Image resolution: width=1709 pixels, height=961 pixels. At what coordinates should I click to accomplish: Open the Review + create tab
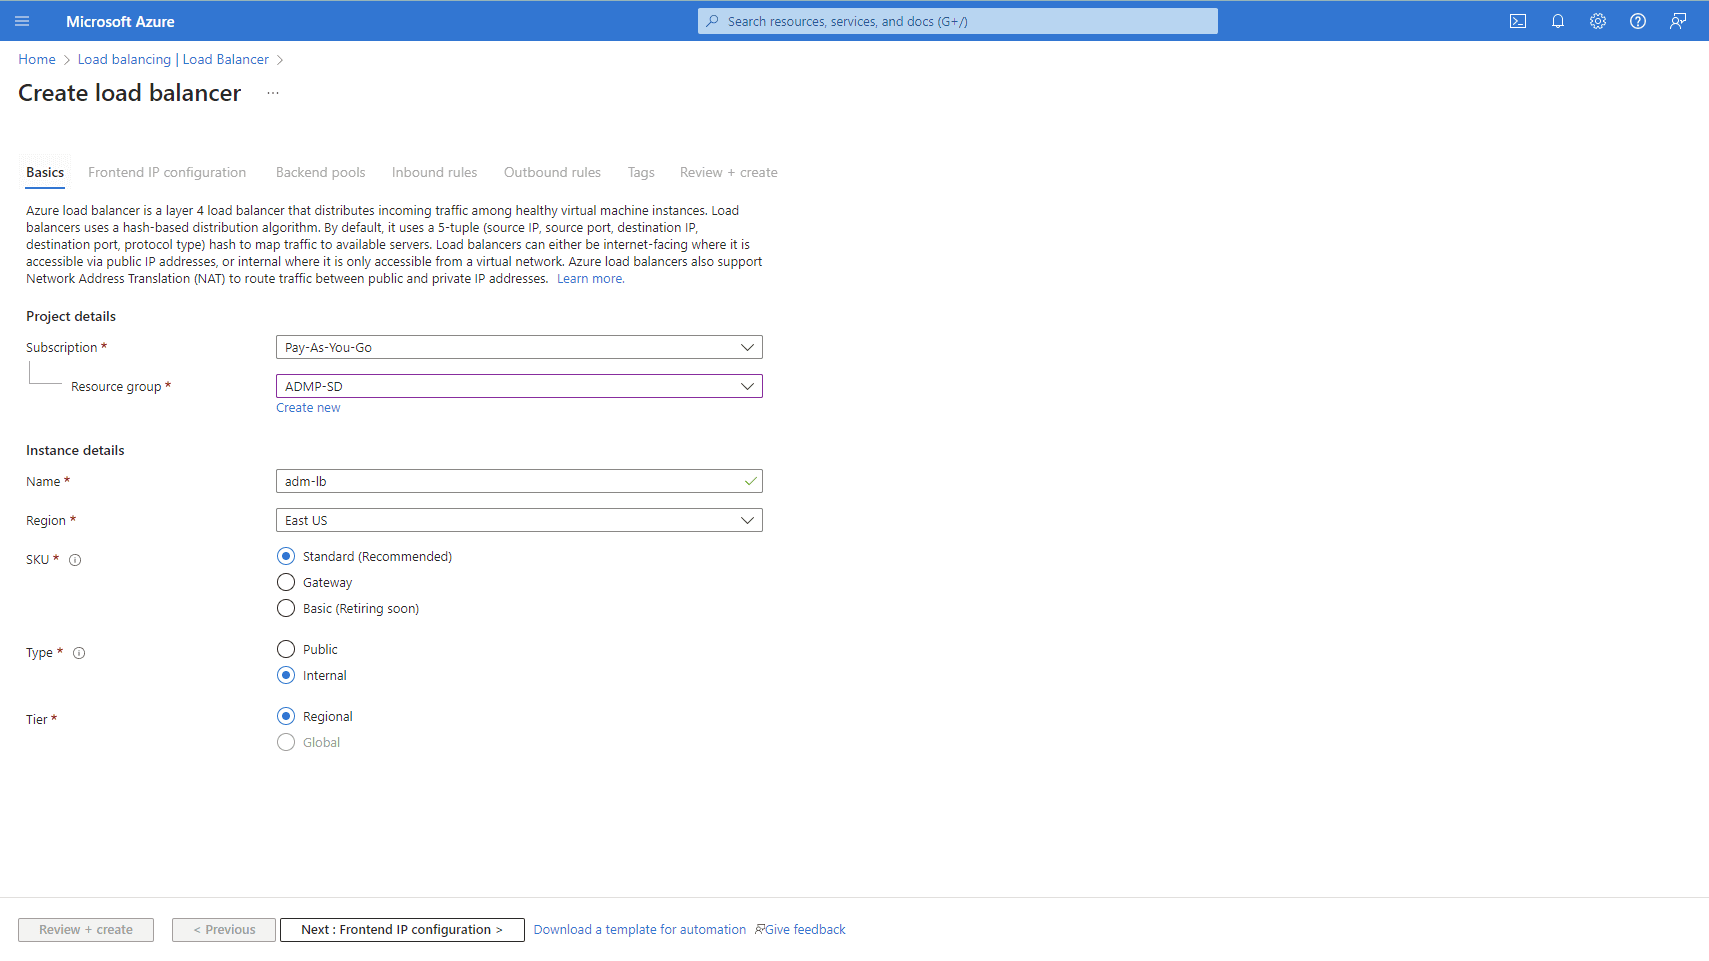(728, 172)
